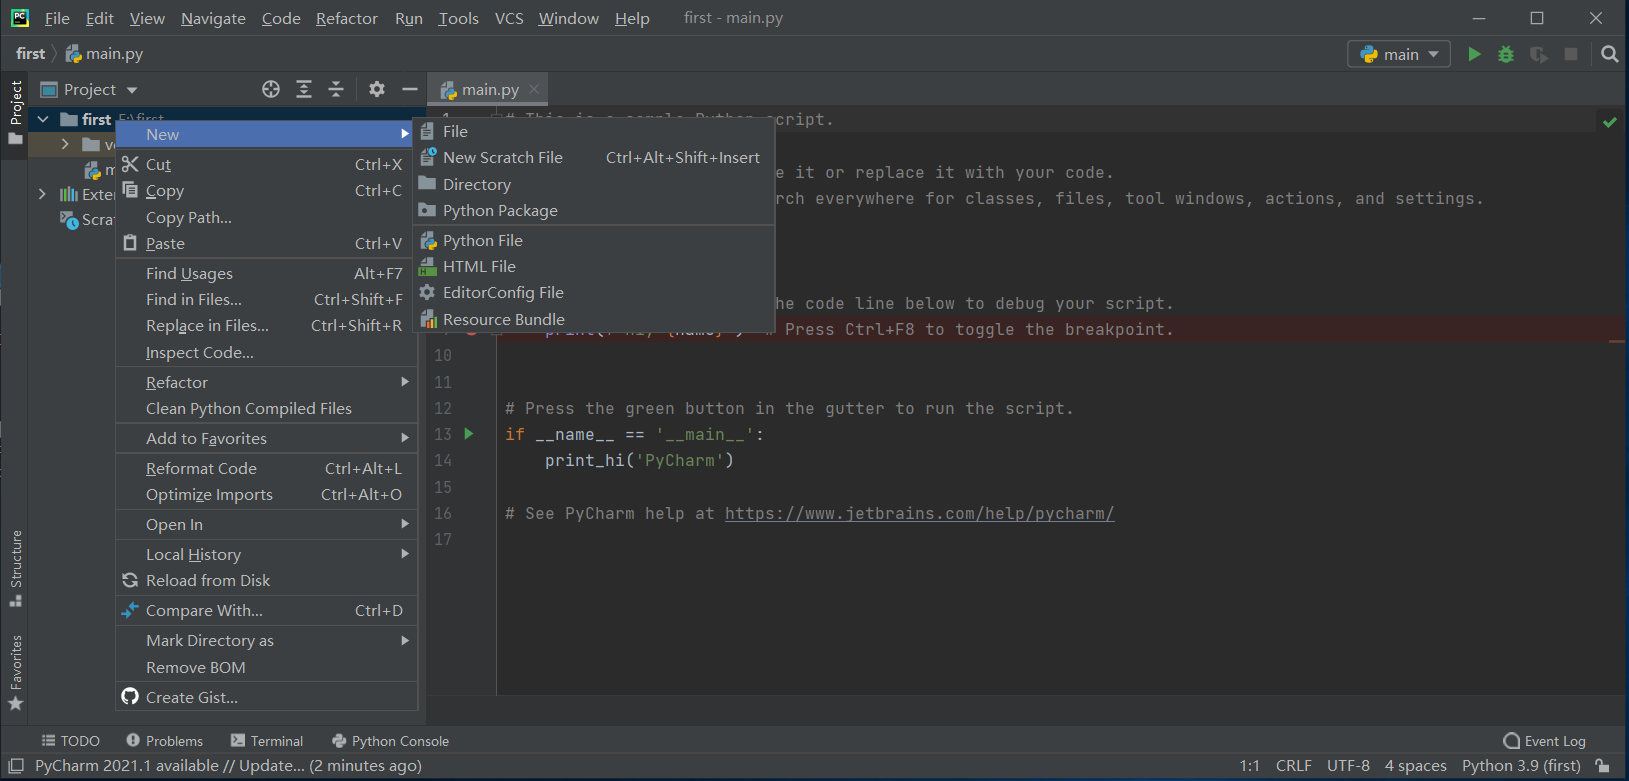The width and height of the screenshot is (1629, 781).
Task: Click the Stop process square icon
Action: (x=1571, y=54)
